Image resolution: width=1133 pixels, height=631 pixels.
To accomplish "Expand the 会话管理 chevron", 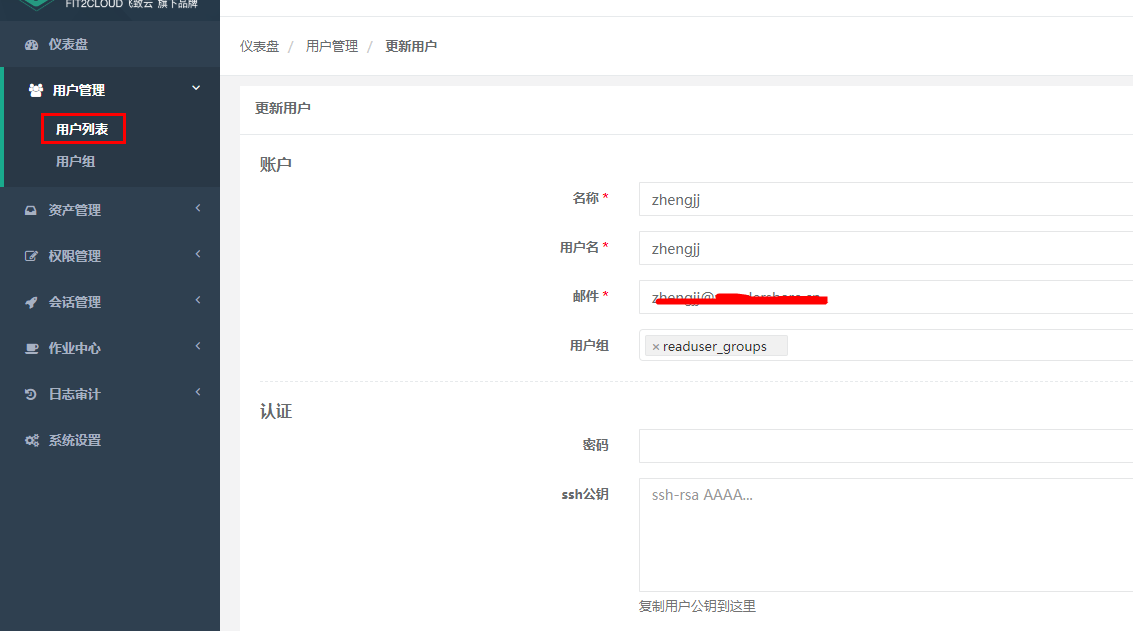I will click(198, 300).
